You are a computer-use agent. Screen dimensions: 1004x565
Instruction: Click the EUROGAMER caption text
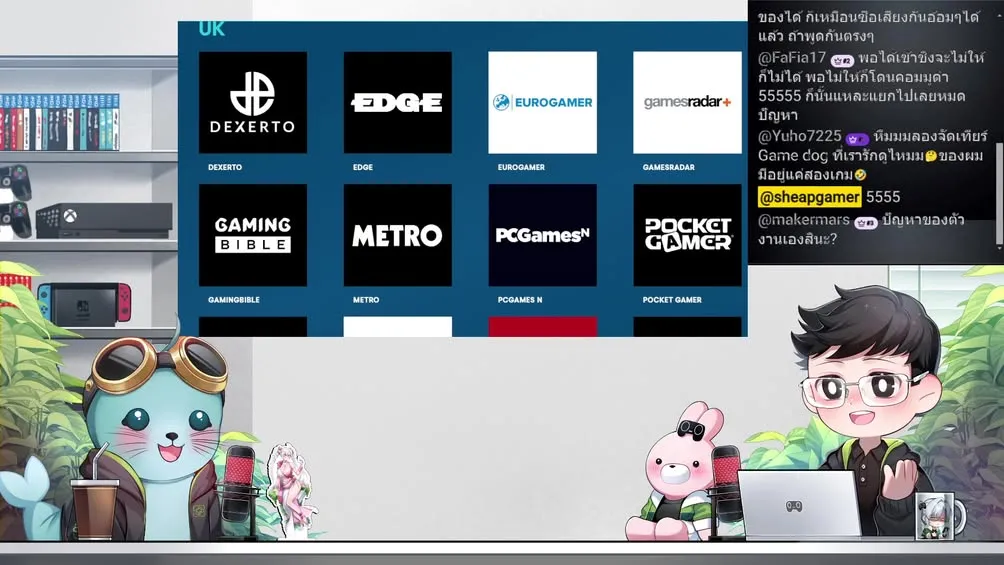[521, 167]
